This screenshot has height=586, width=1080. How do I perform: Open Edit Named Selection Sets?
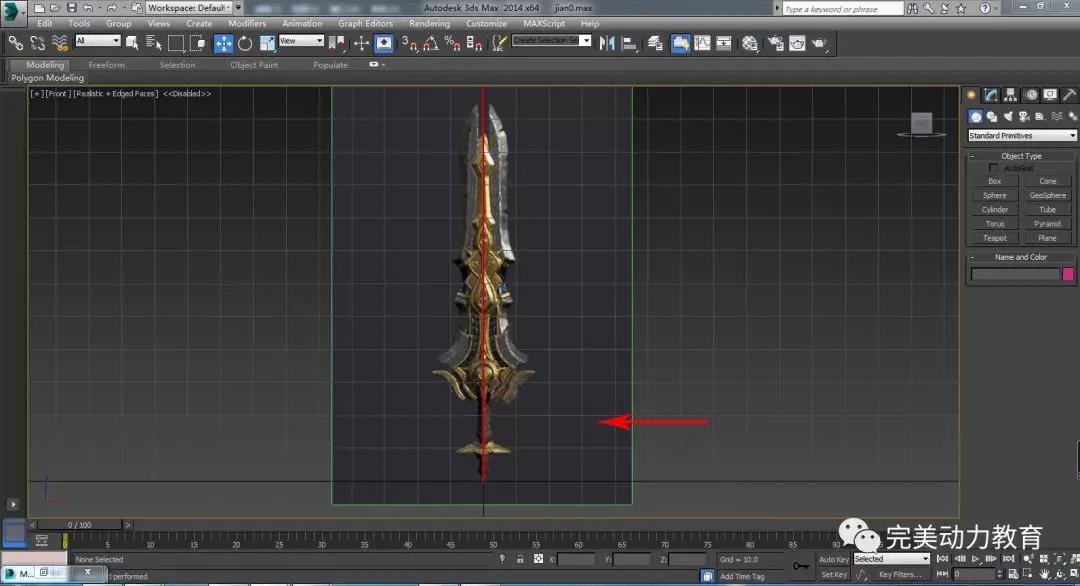point(499,43)
